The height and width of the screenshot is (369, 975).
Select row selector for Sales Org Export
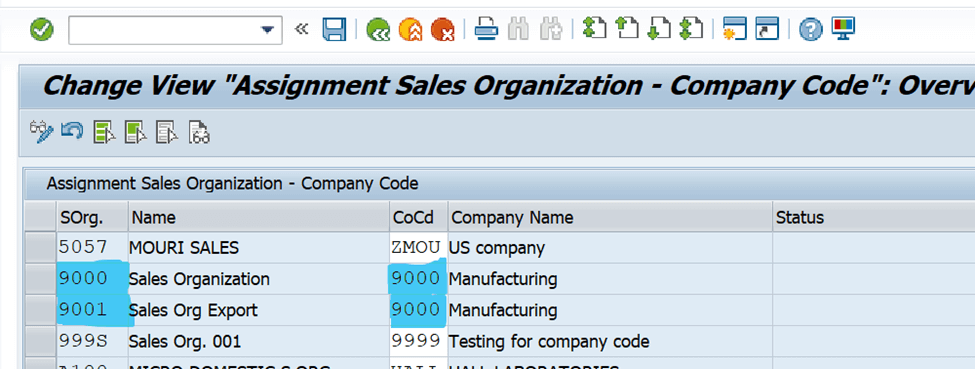40,310
